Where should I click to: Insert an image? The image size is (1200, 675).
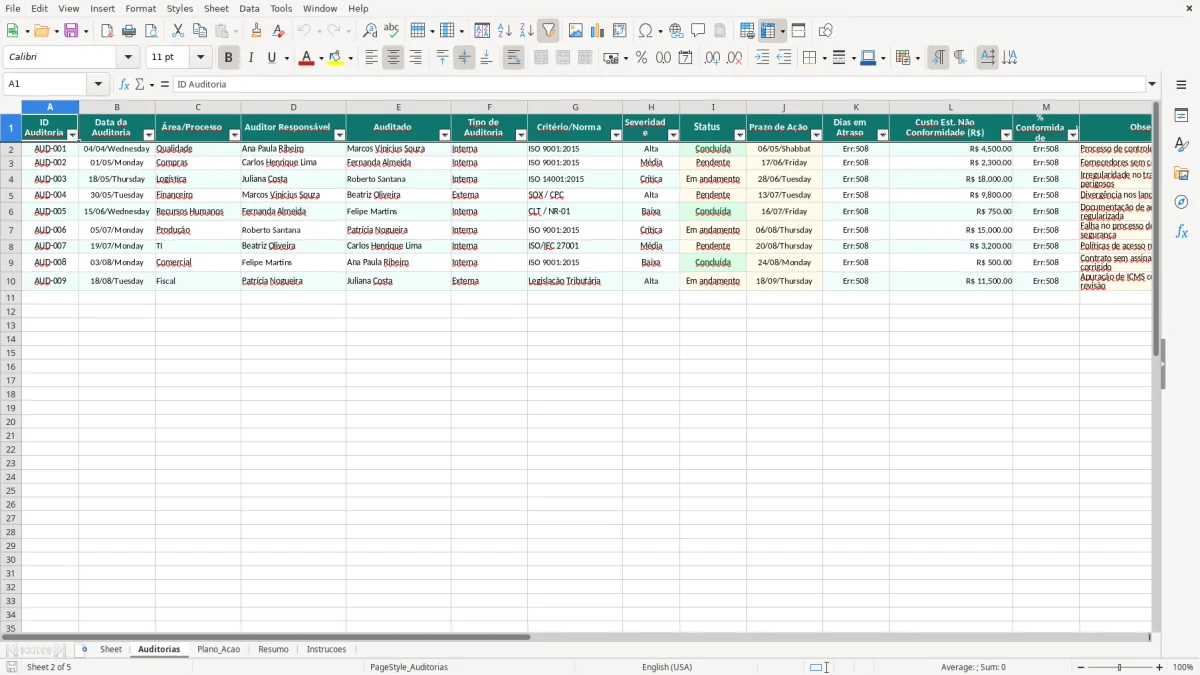point(576,31)
